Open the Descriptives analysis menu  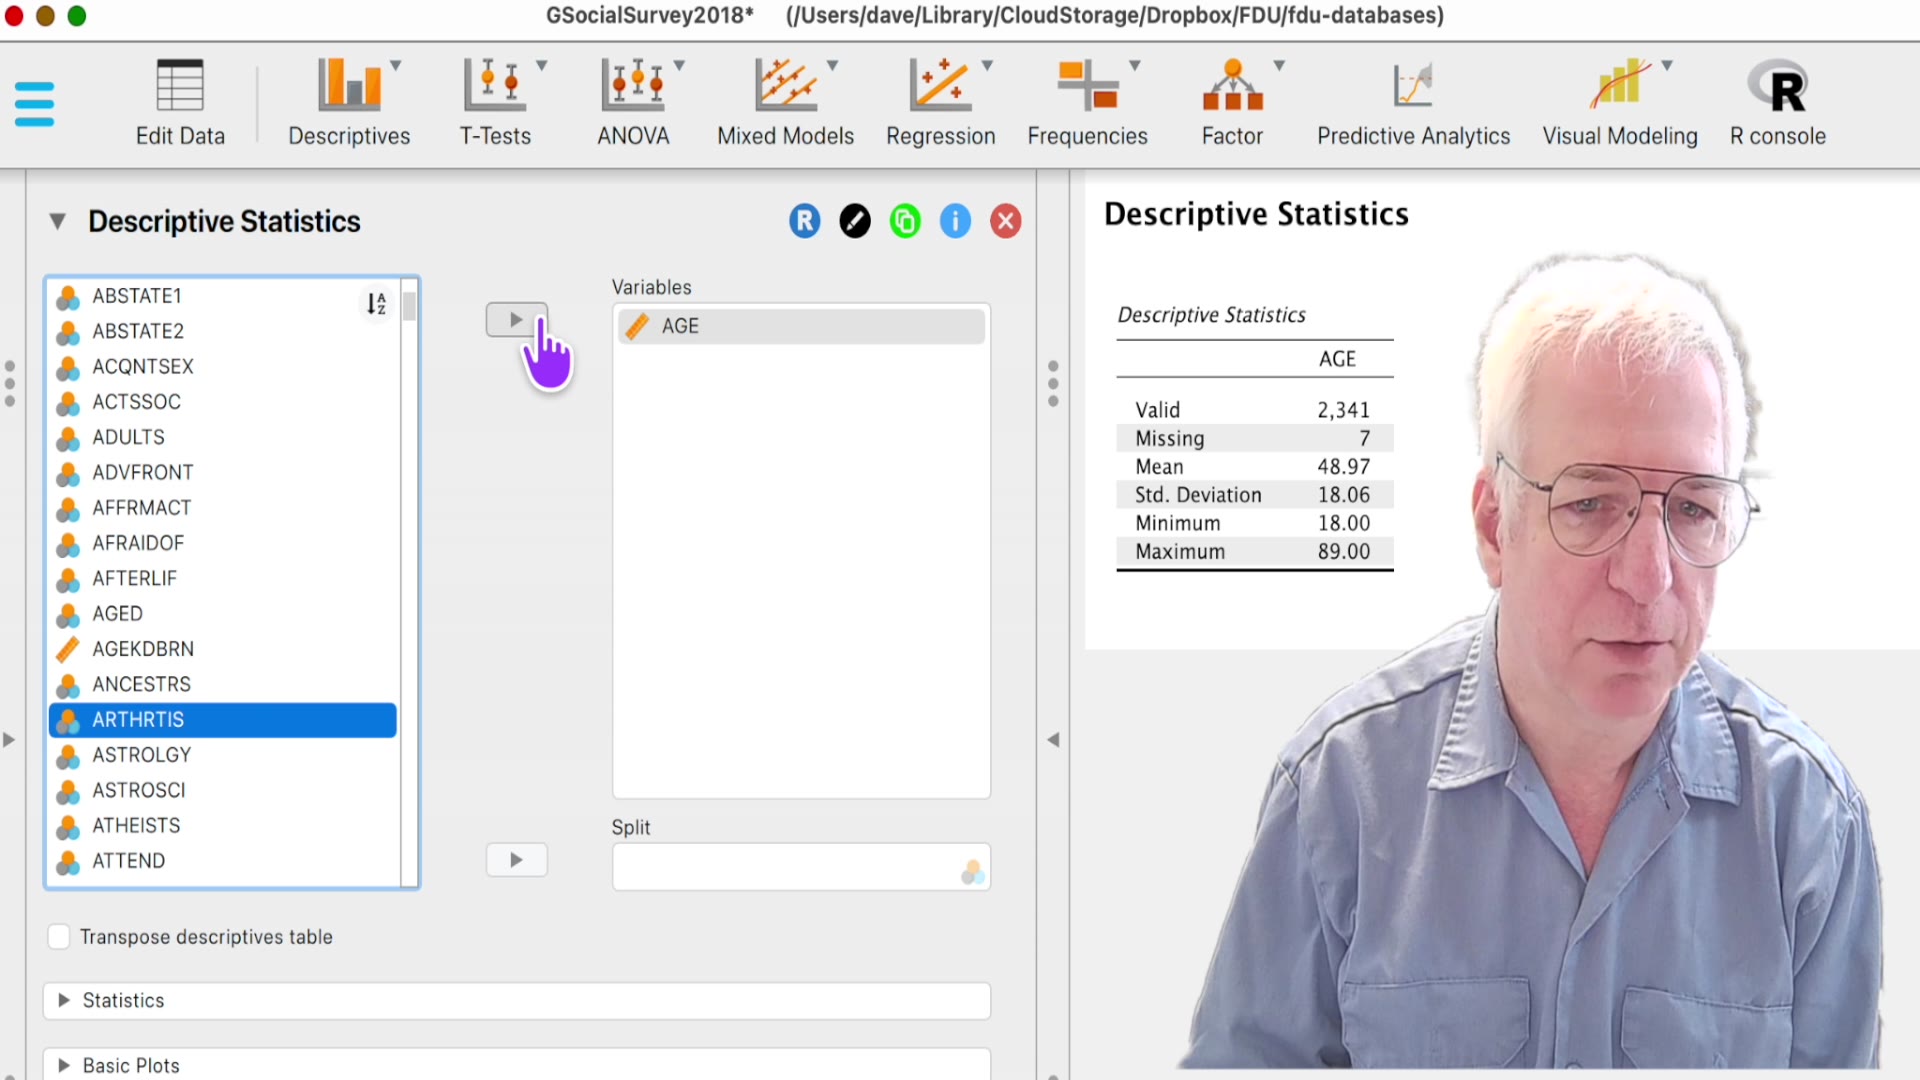point(349,102)
